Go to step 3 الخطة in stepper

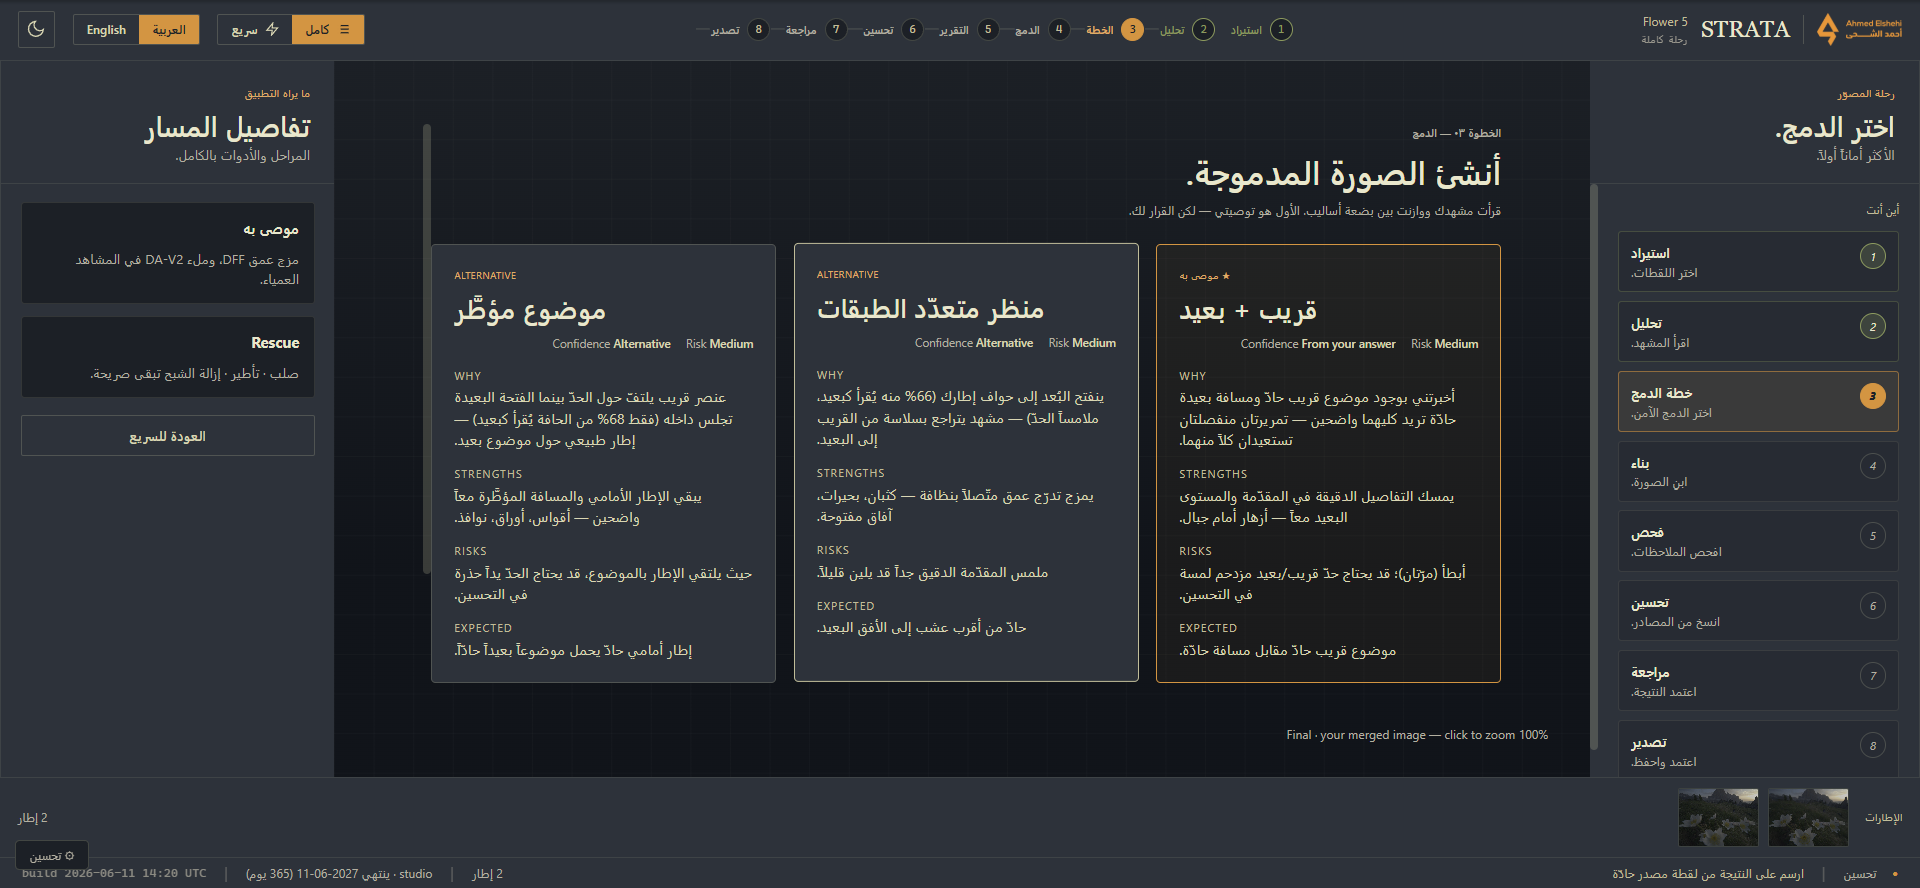pos(1114,29)
